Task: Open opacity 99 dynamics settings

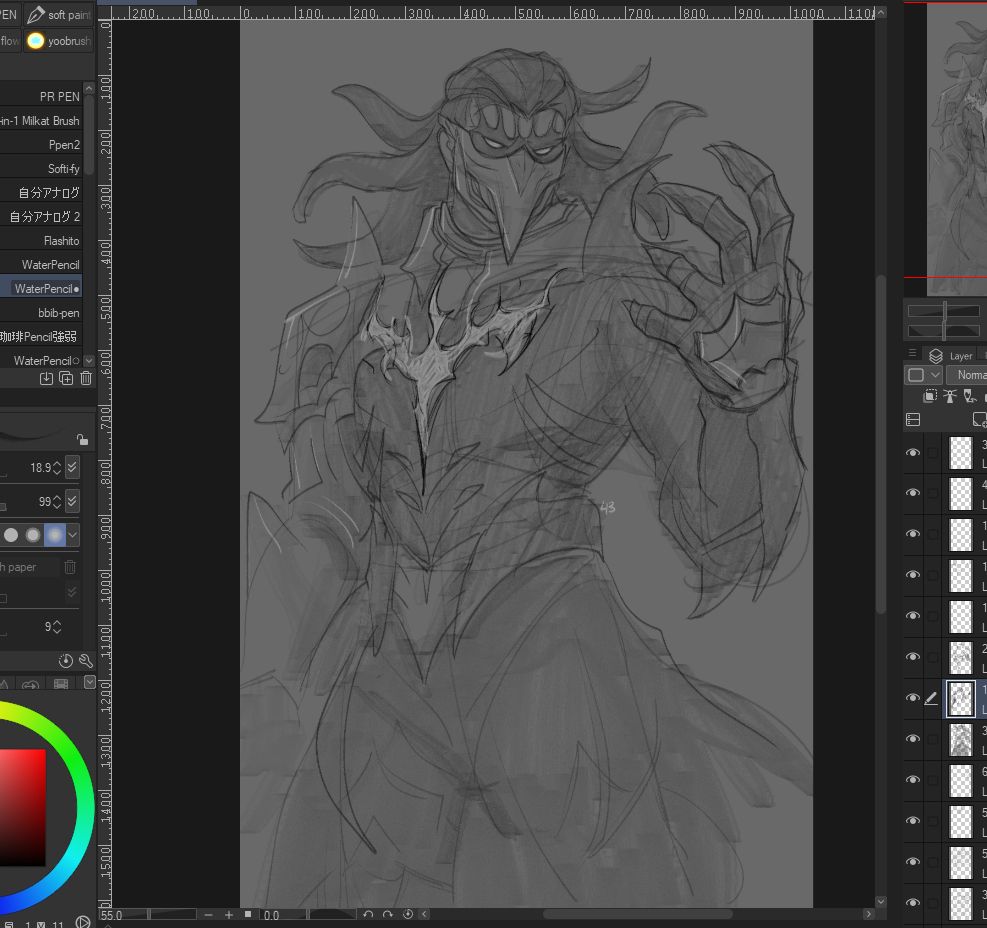Action: coord(72,501)
